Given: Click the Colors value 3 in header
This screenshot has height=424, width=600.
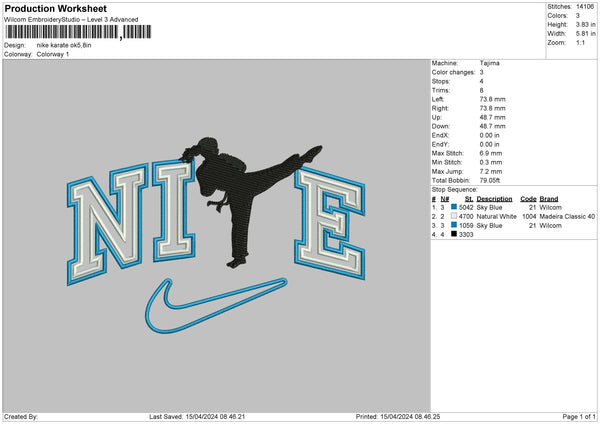Looking at the screenshot, I should 578,16.
